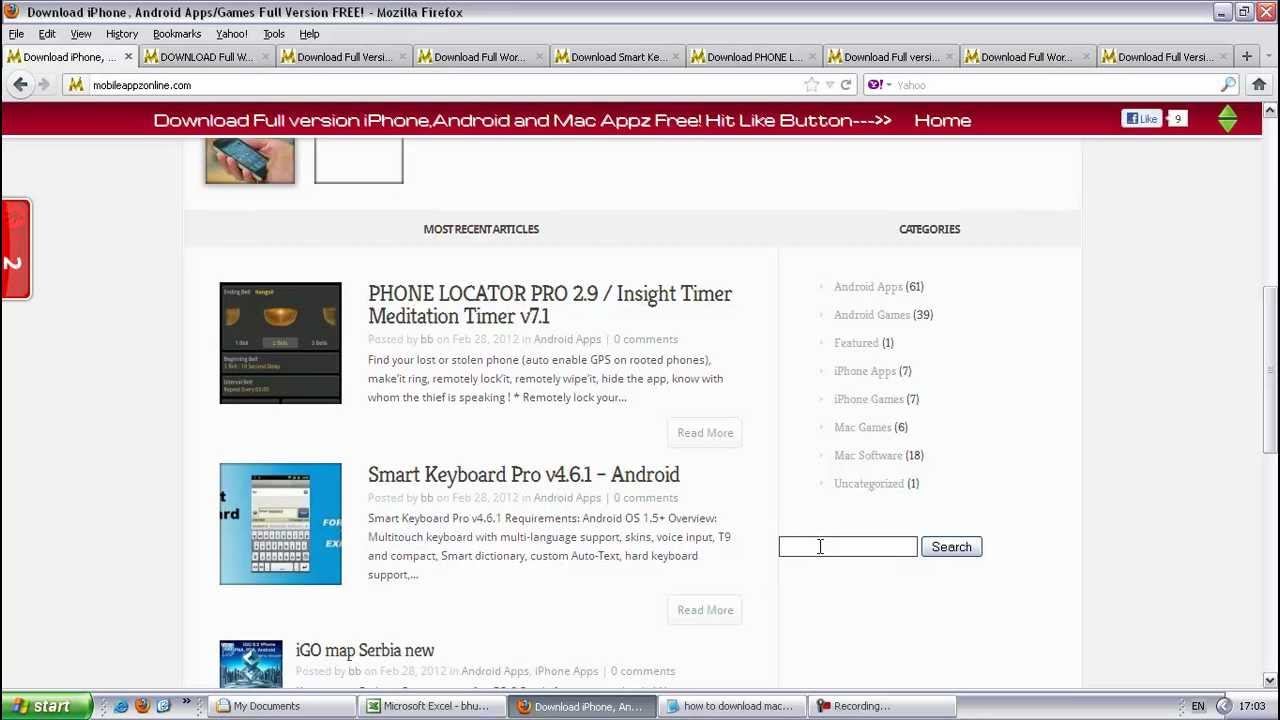Open the PHONE LOCATOR PRO 2.9 article title
1280x720 pixels.
[x=550, y=305]
